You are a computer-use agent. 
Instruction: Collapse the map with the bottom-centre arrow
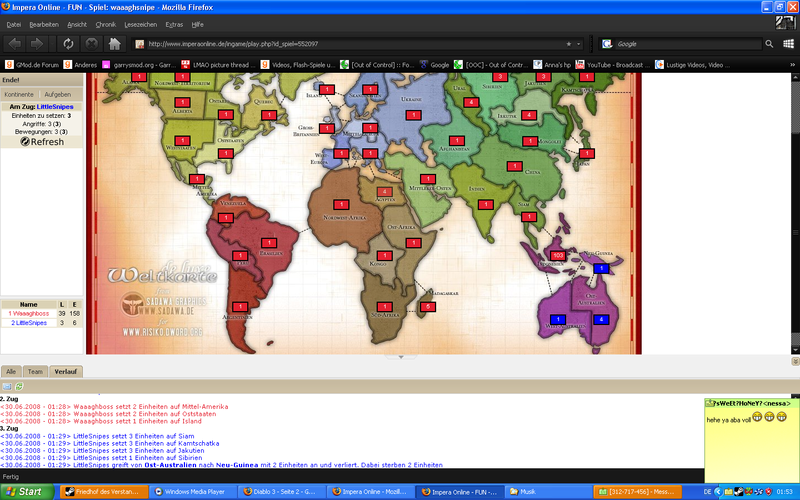(401, 357)
